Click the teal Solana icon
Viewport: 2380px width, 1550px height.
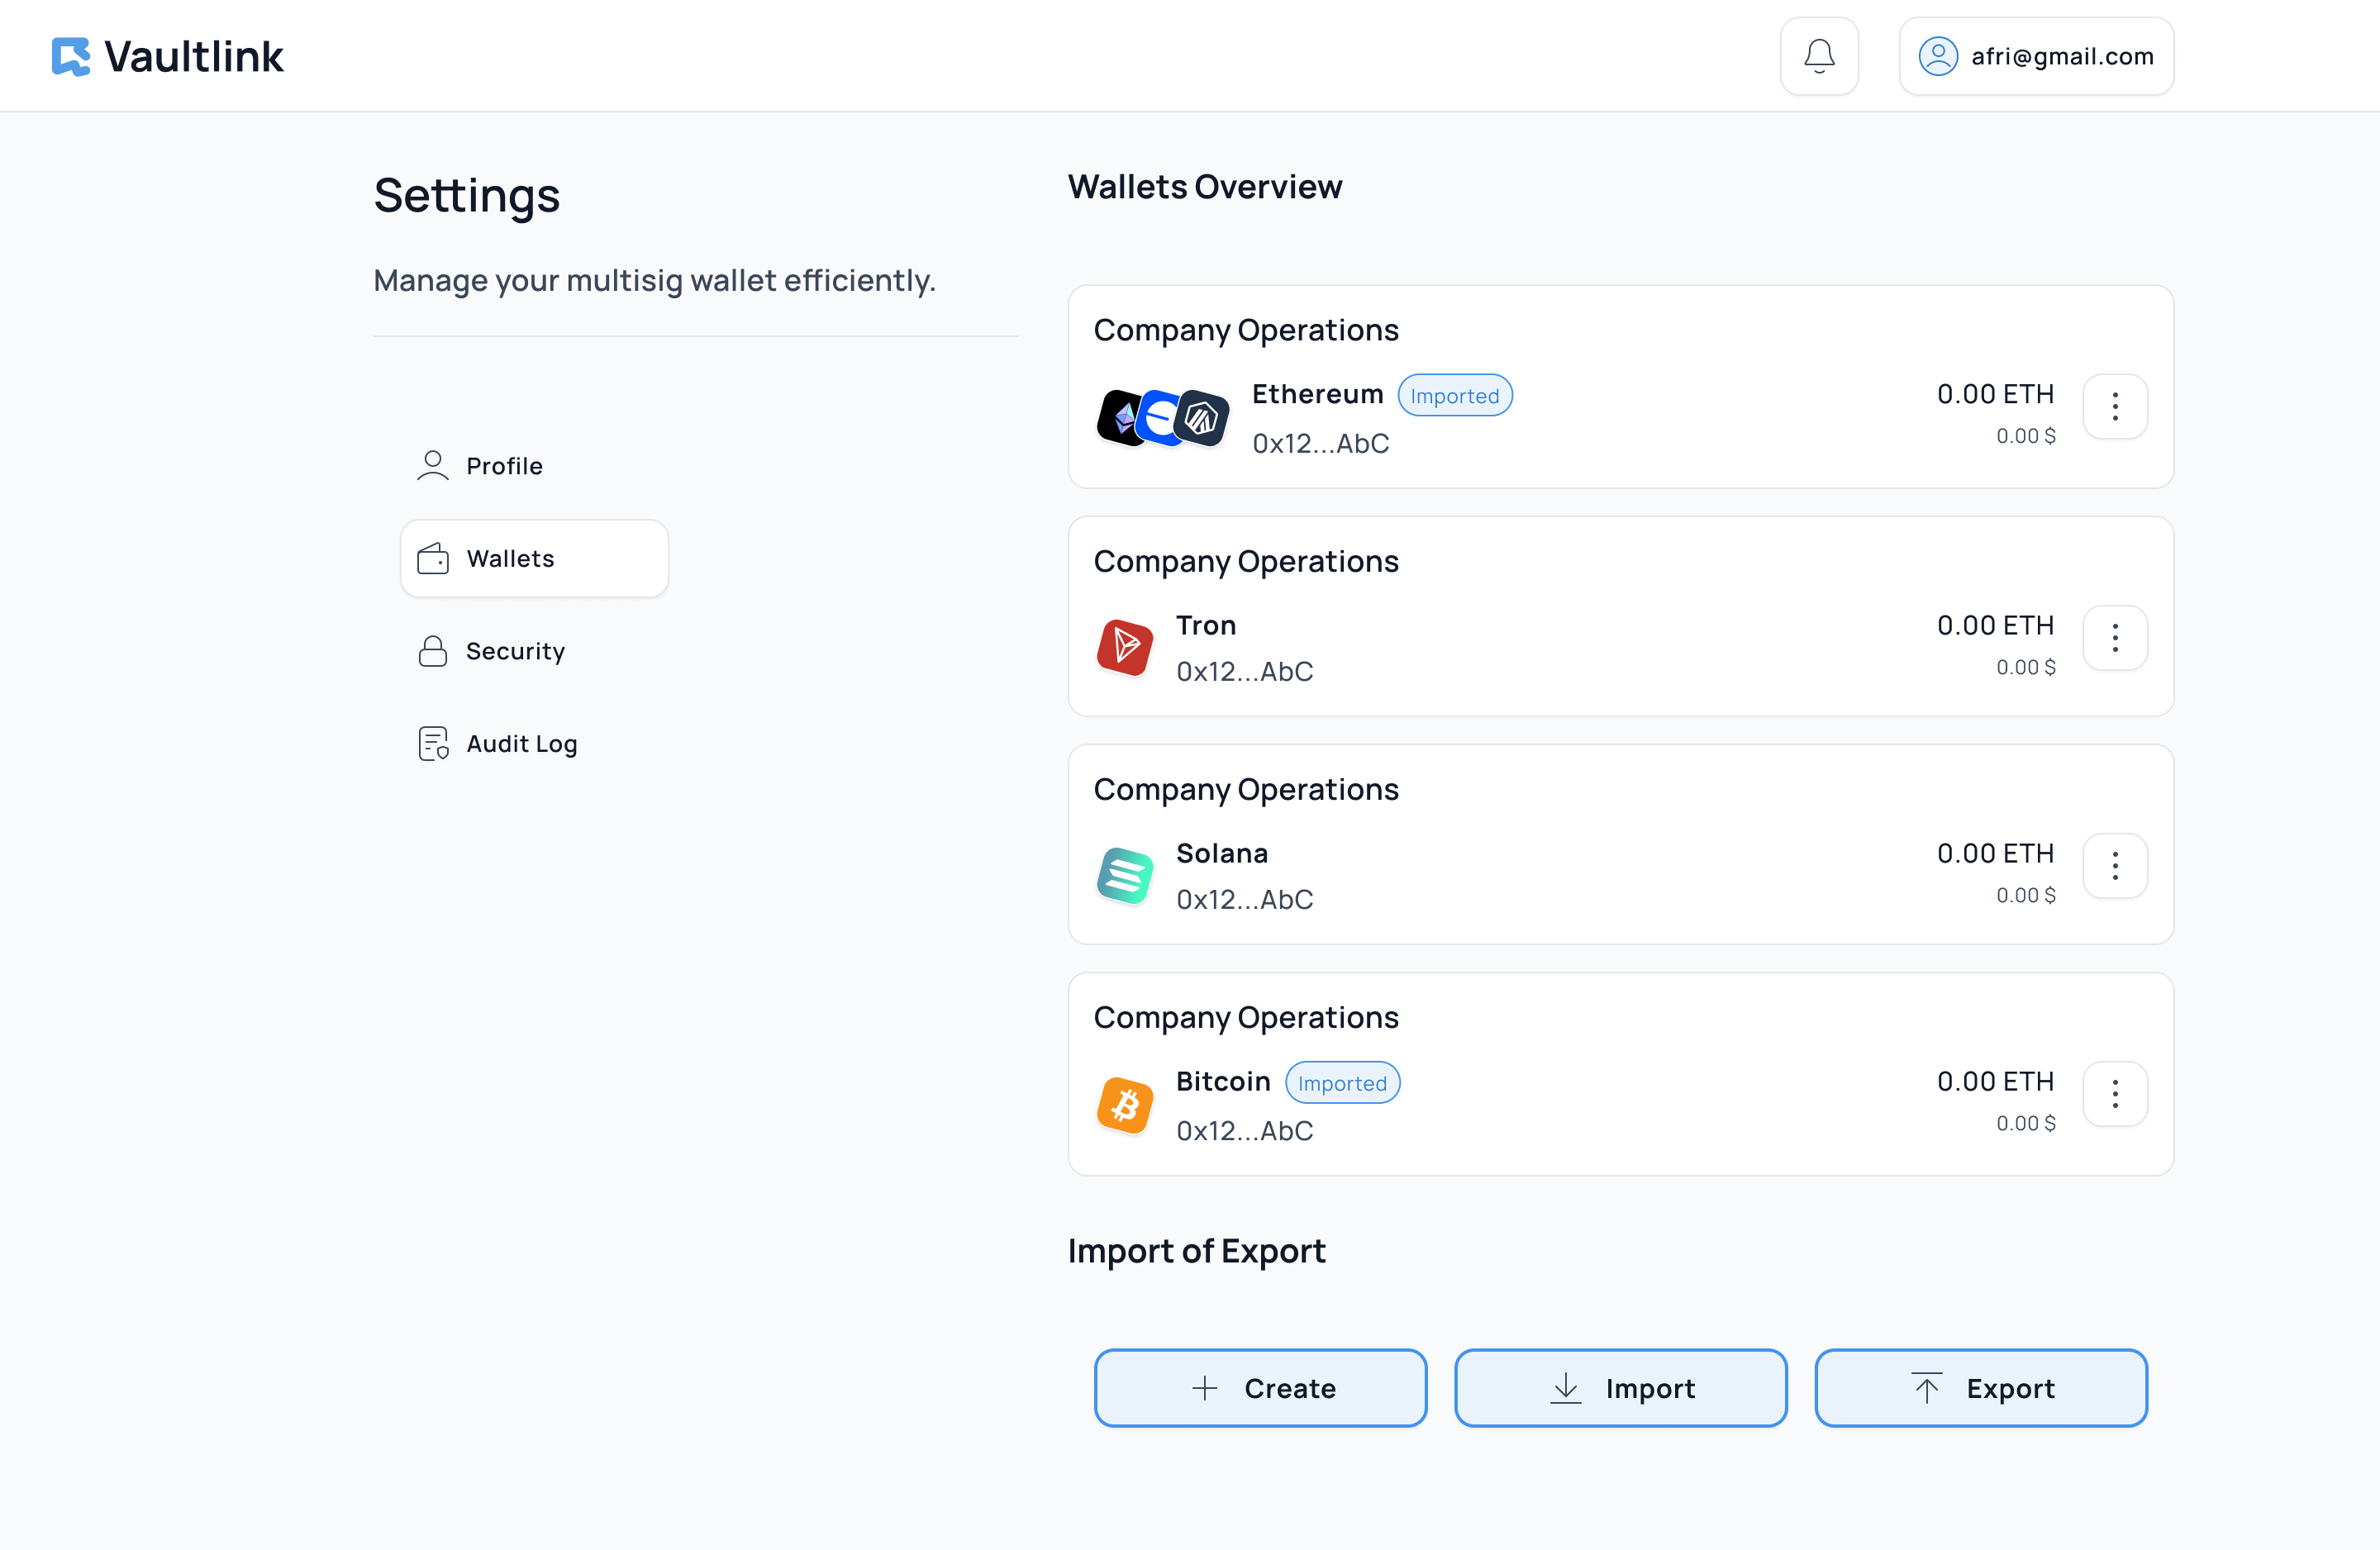tap(1125, 875)
